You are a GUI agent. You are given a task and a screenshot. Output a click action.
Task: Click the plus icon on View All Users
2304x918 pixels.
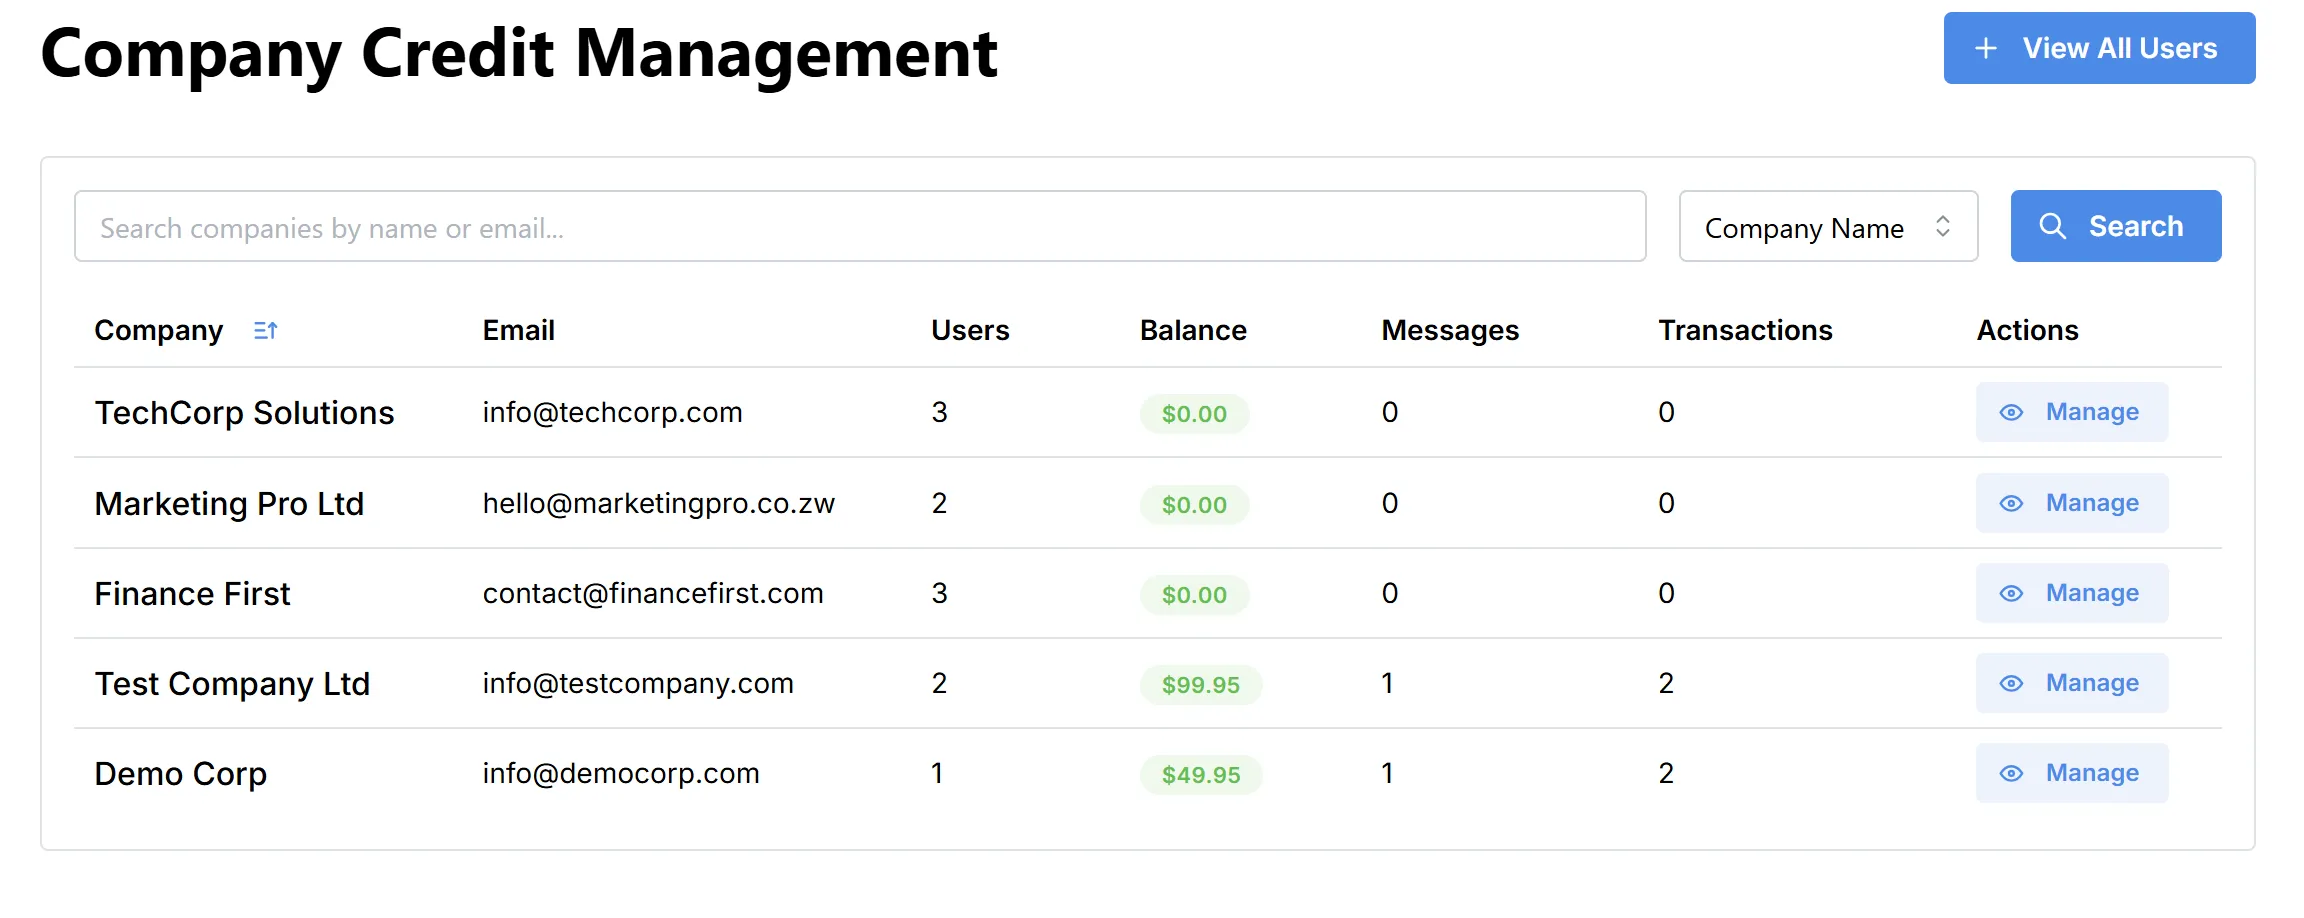1985,47
